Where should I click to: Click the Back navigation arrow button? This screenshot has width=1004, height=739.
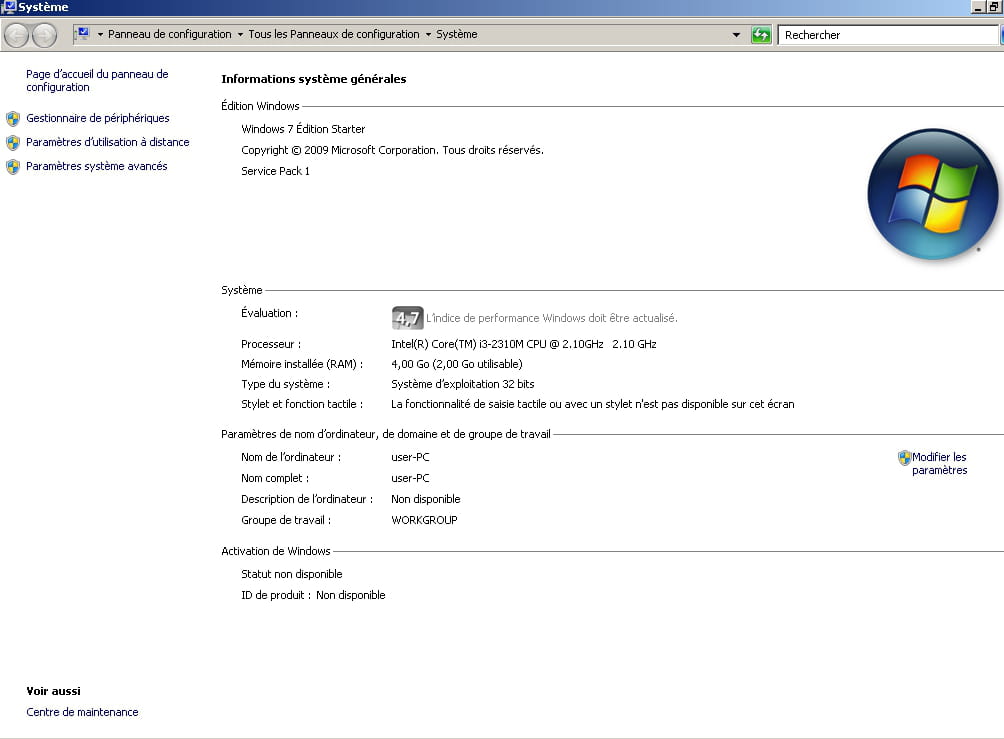[17, 35]
